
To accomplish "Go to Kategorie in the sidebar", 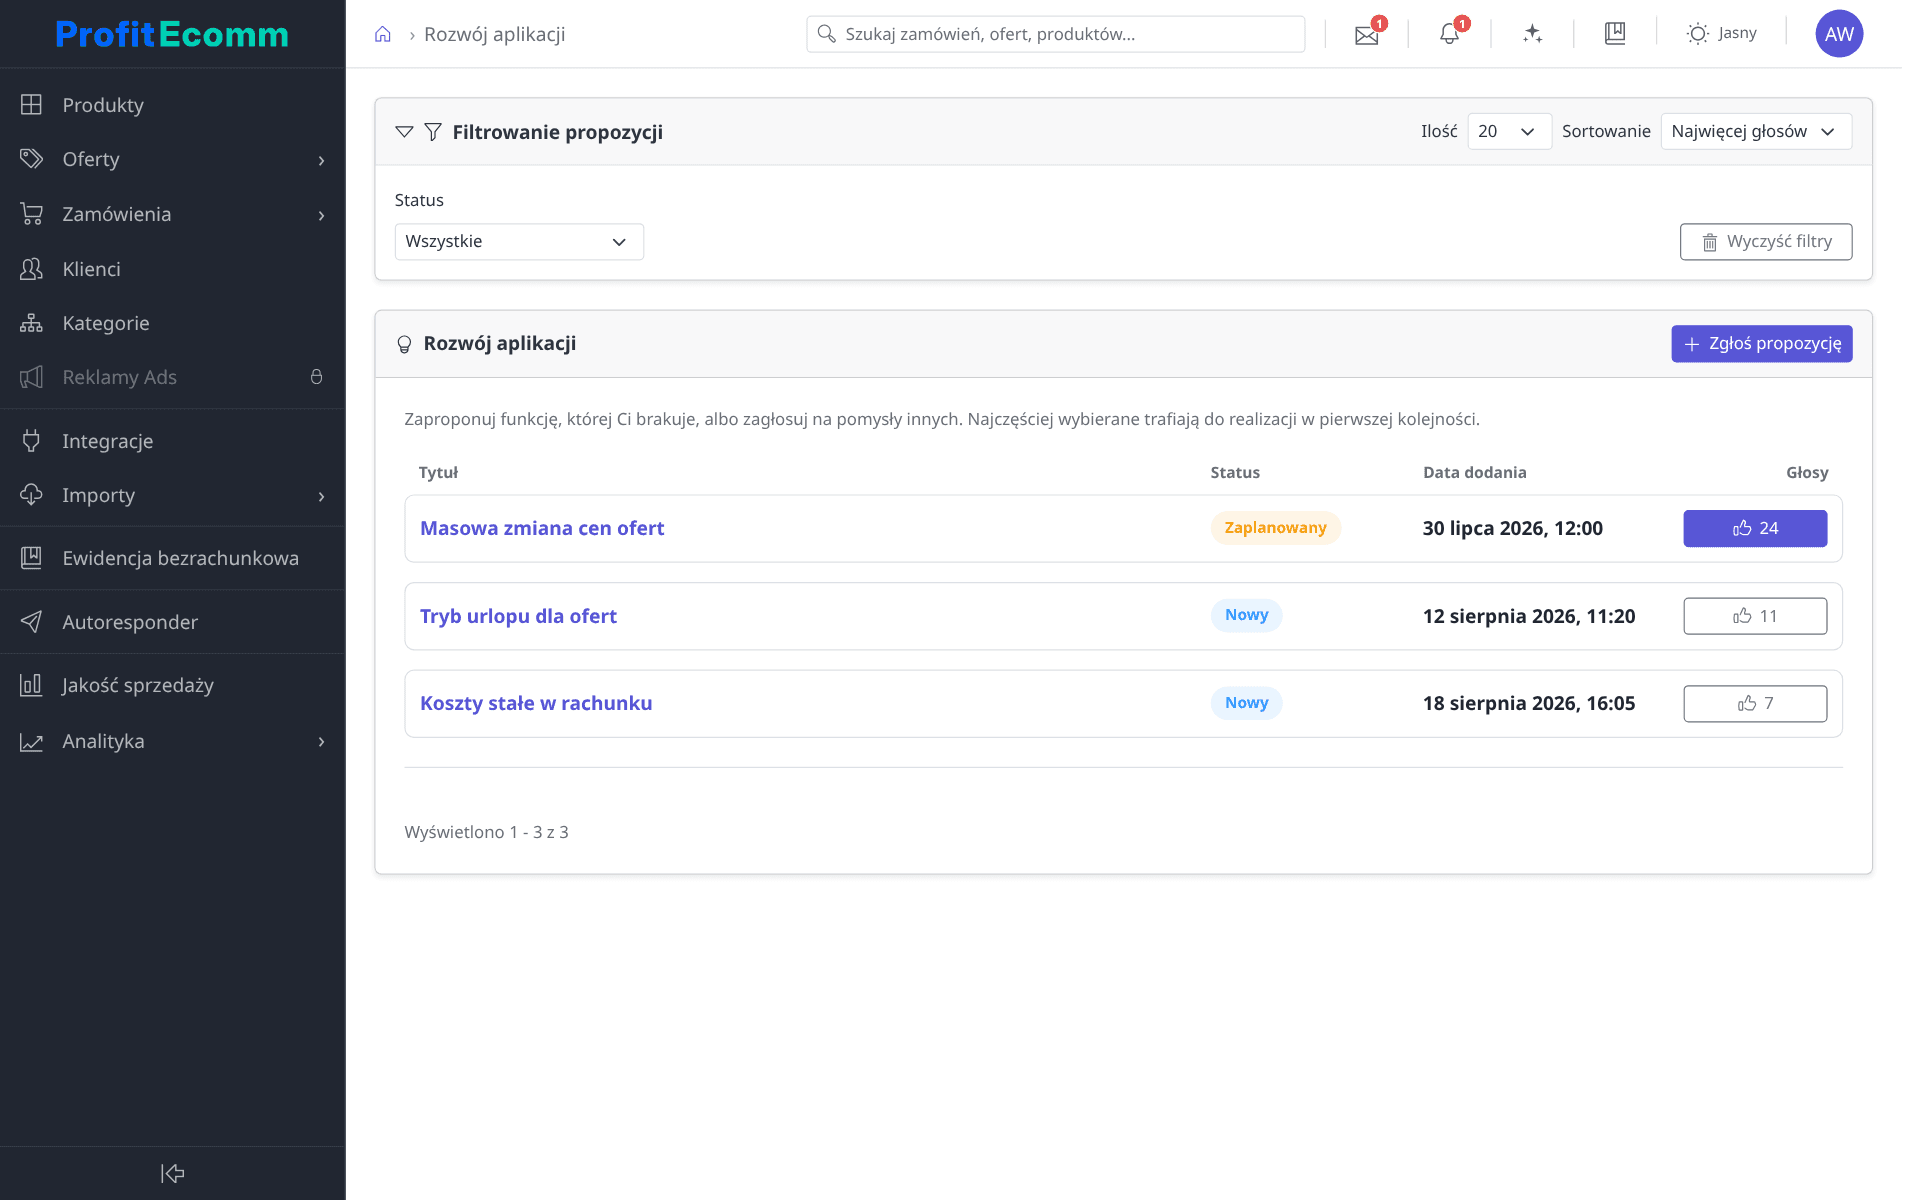I will point(172,323).
